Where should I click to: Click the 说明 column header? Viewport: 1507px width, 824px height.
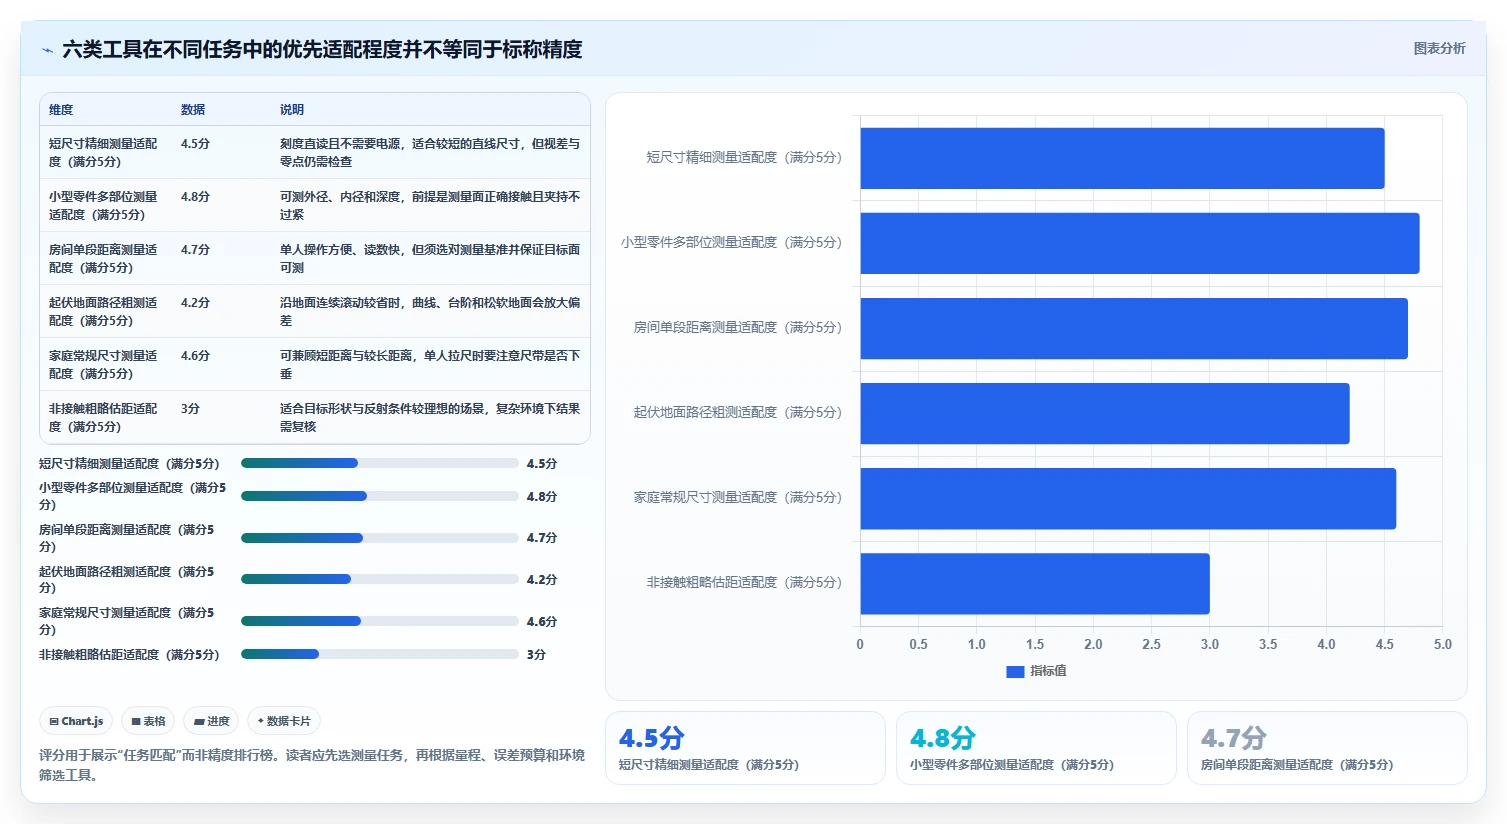point(292,110)
